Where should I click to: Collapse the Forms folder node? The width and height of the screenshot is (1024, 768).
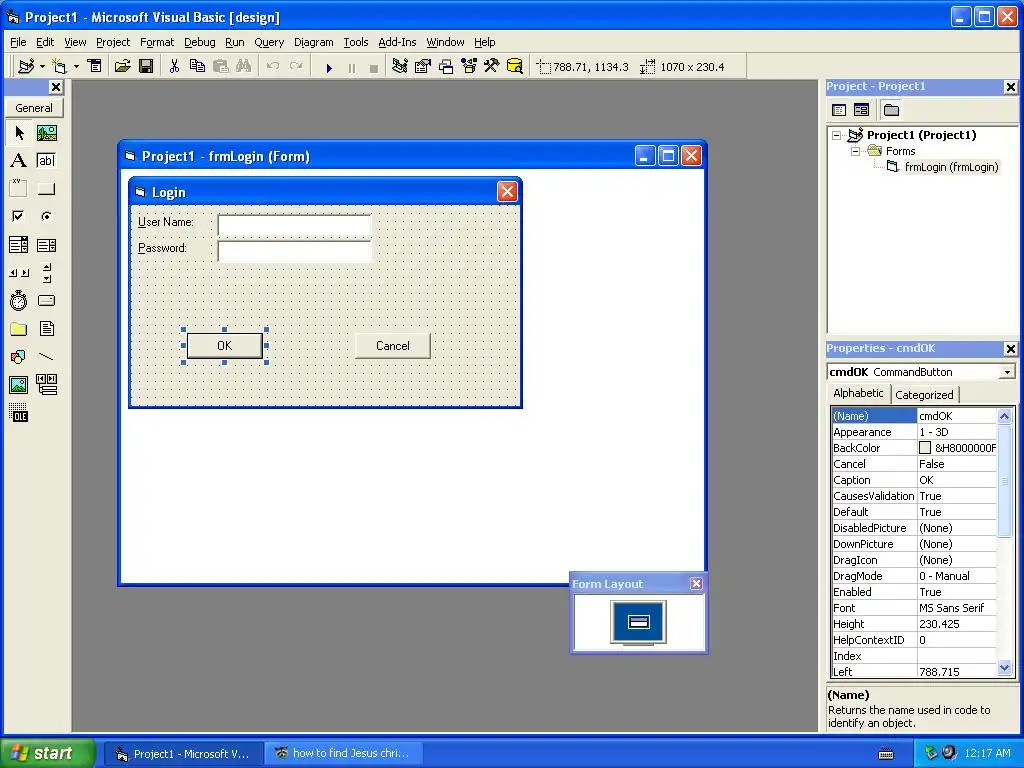pyautogui.click(x=856, y=151)
